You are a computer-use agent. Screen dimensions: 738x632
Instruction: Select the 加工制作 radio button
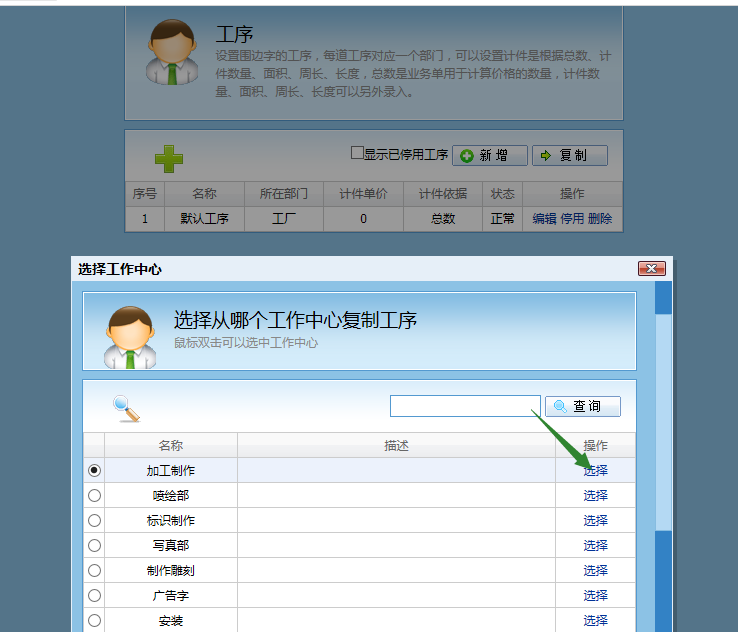coord(95,470)
